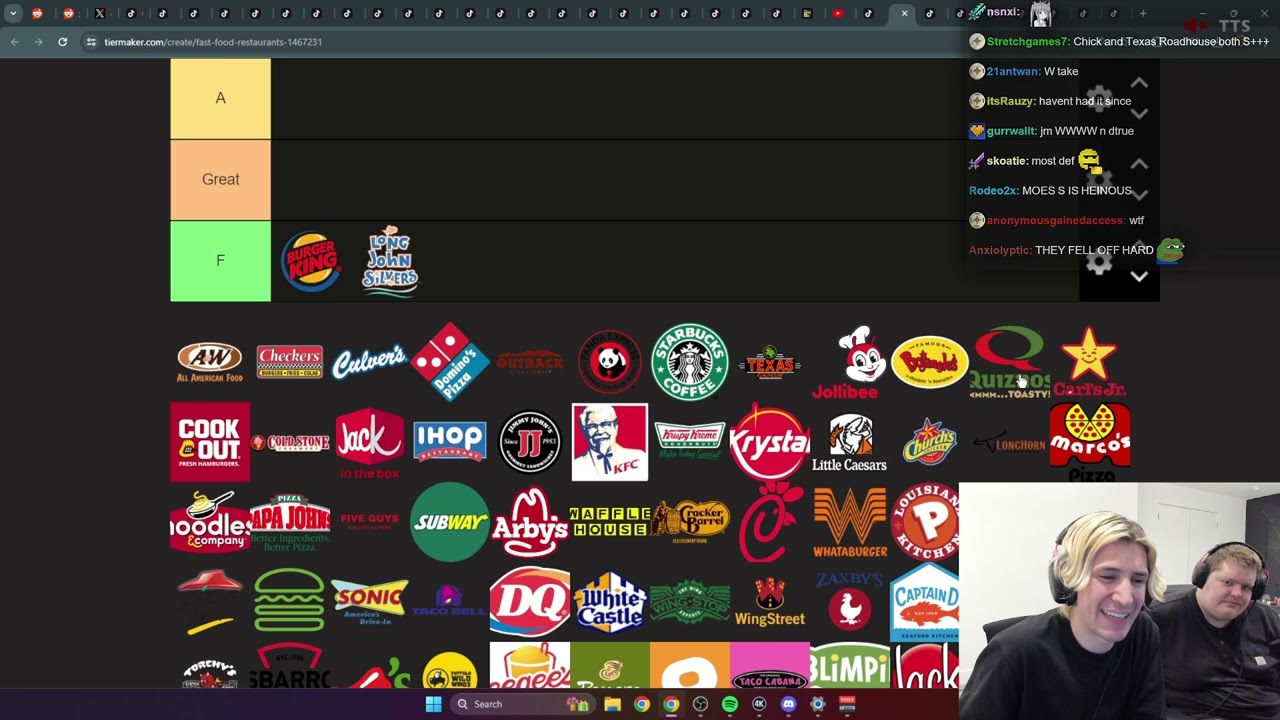Click the Culver's logo
This screenshot has width=1280, height=720.
(x=369, y=362)
